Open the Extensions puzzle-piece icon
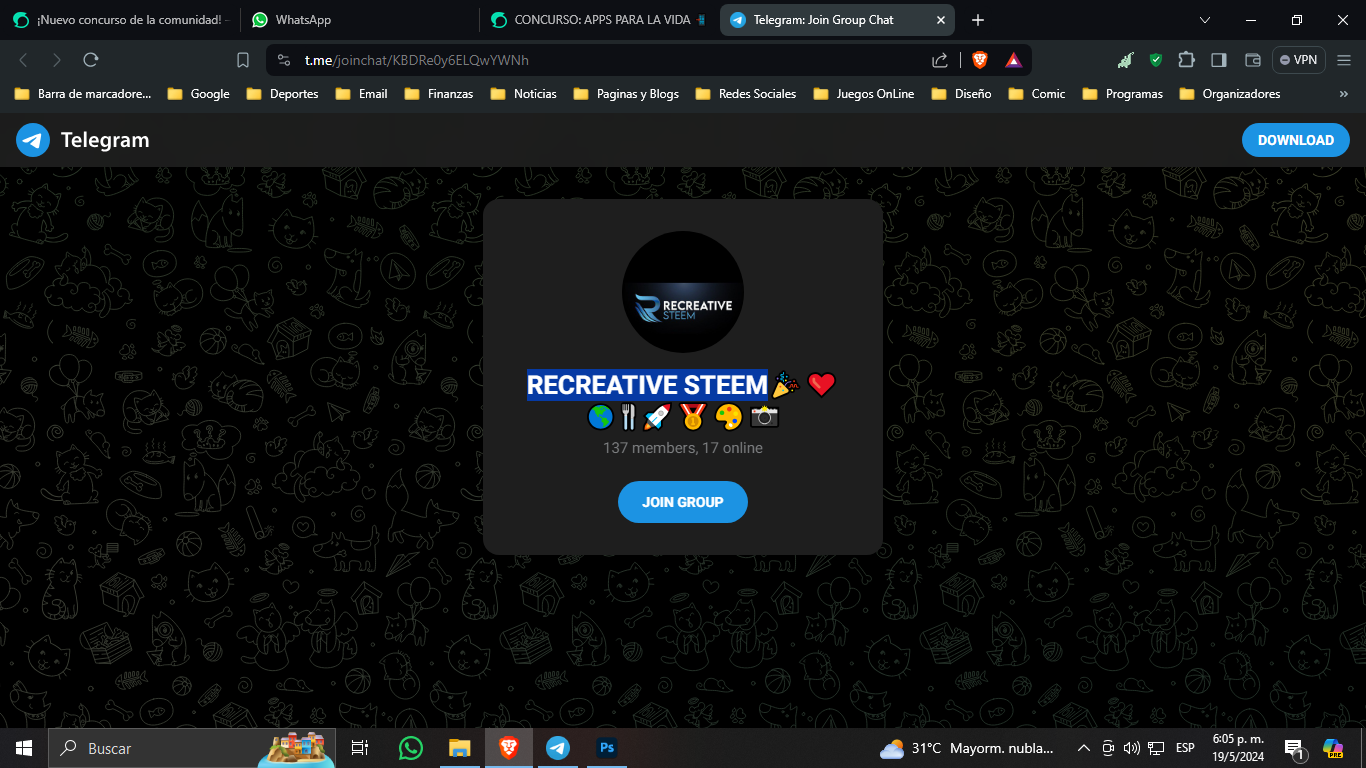The width and height of the screenshot is (1366, 768). click(x=1186, y=60)
